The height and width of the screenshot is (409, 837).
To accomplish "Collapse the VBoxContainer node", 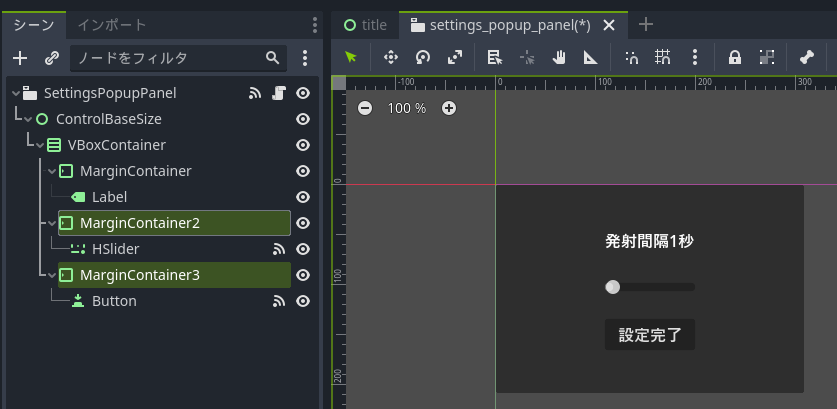I will point(40,146).
